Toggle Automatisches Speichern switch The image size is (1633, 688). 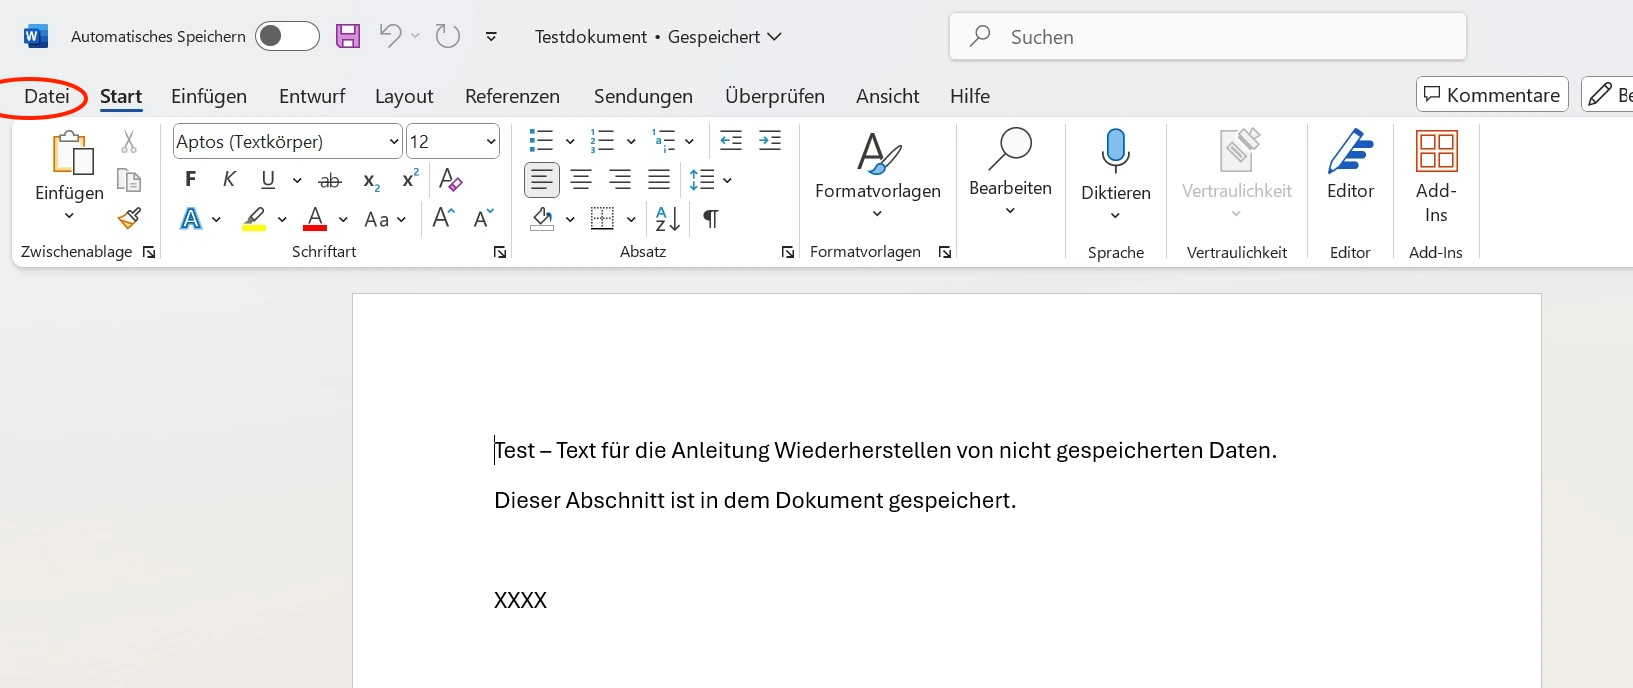coord(287,37)
